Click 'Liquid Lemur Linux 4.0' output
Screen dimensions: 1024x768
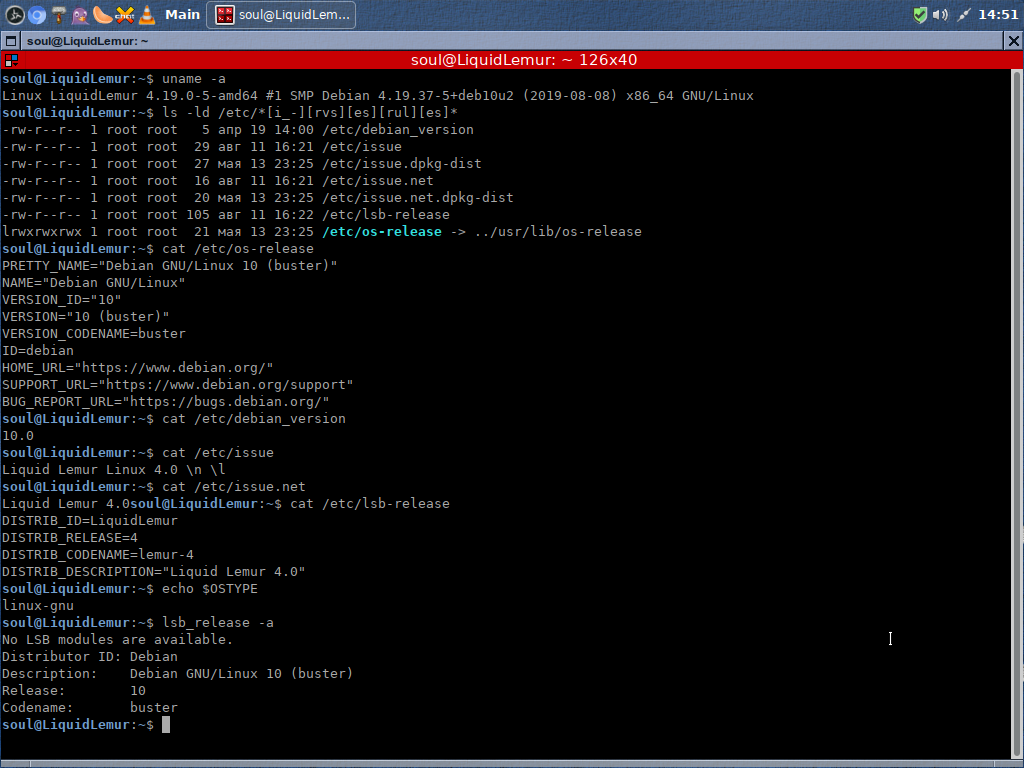coord(89,470)
